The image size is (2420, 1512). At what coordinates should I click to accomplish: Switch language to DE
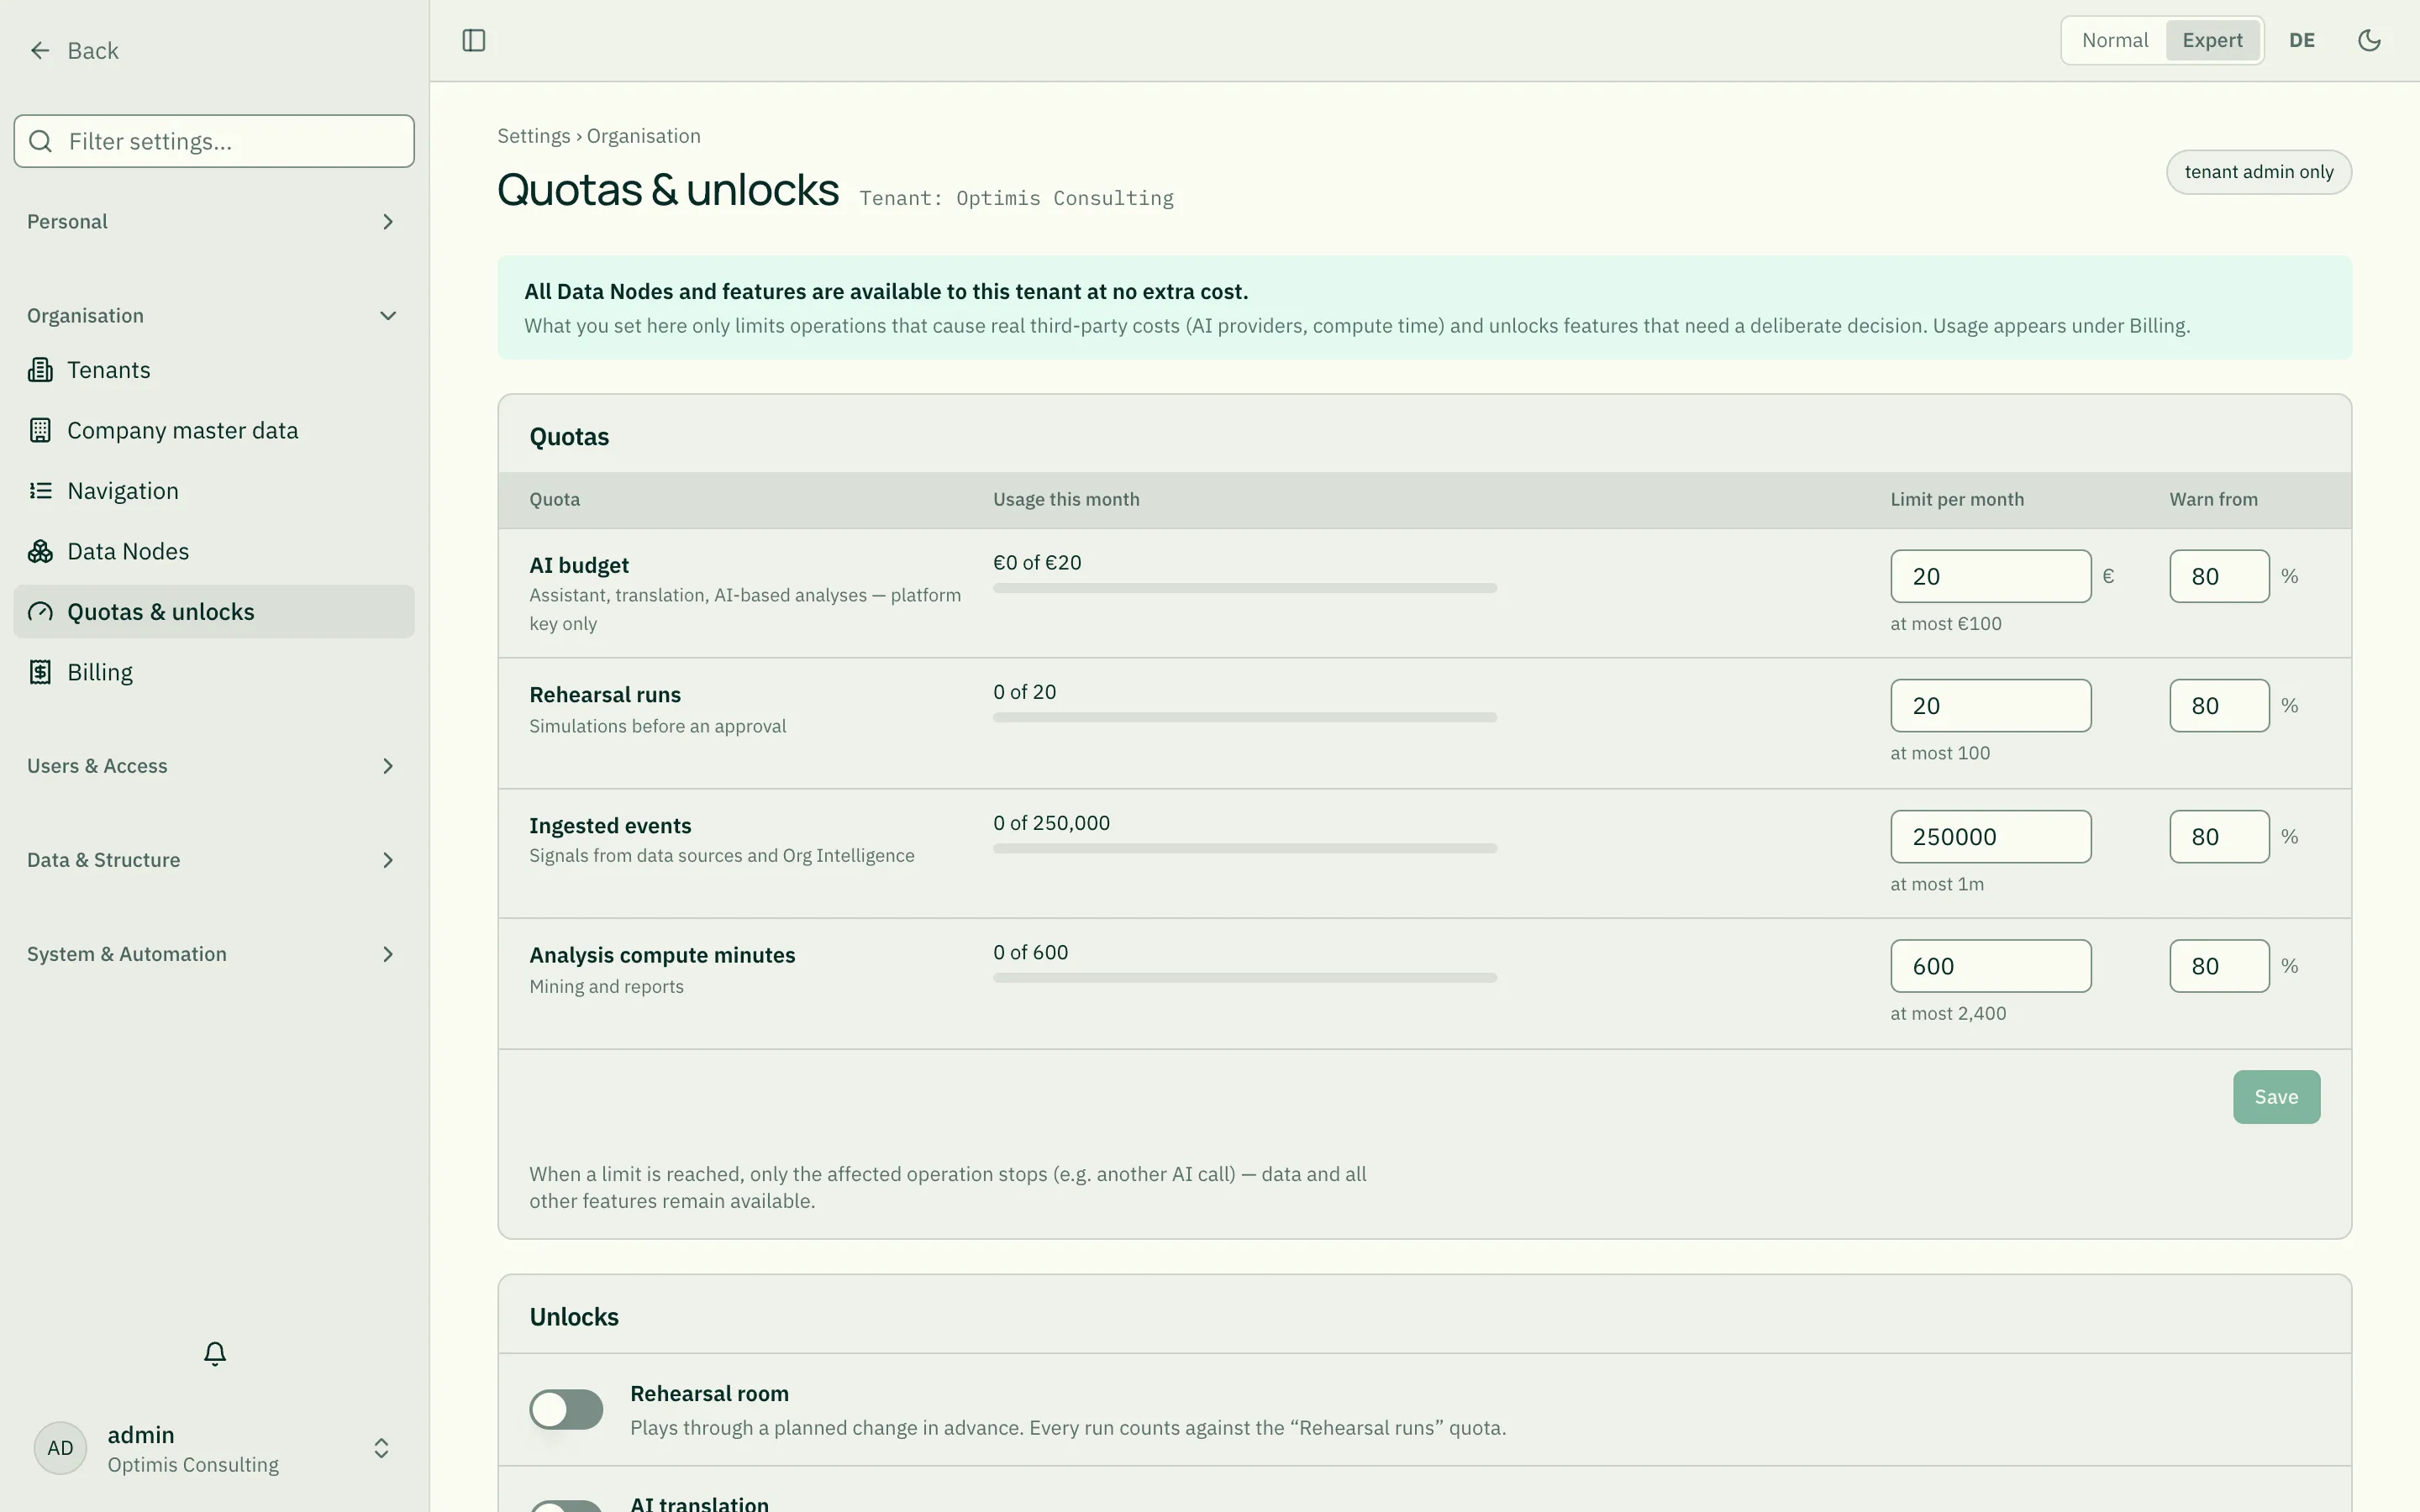[2301, 41]
